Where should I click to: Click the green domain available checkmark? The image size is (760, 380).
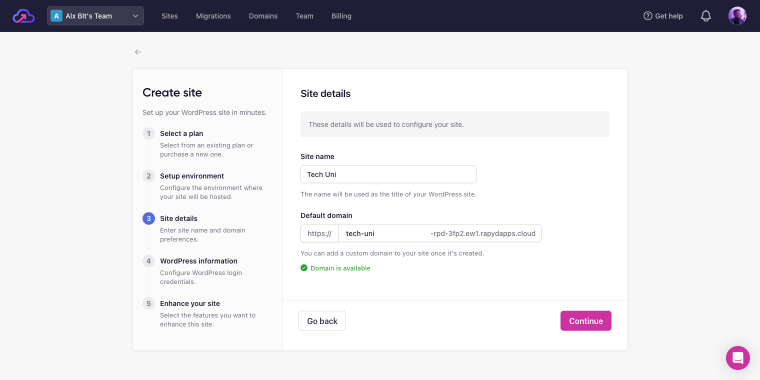click(304, 268)
